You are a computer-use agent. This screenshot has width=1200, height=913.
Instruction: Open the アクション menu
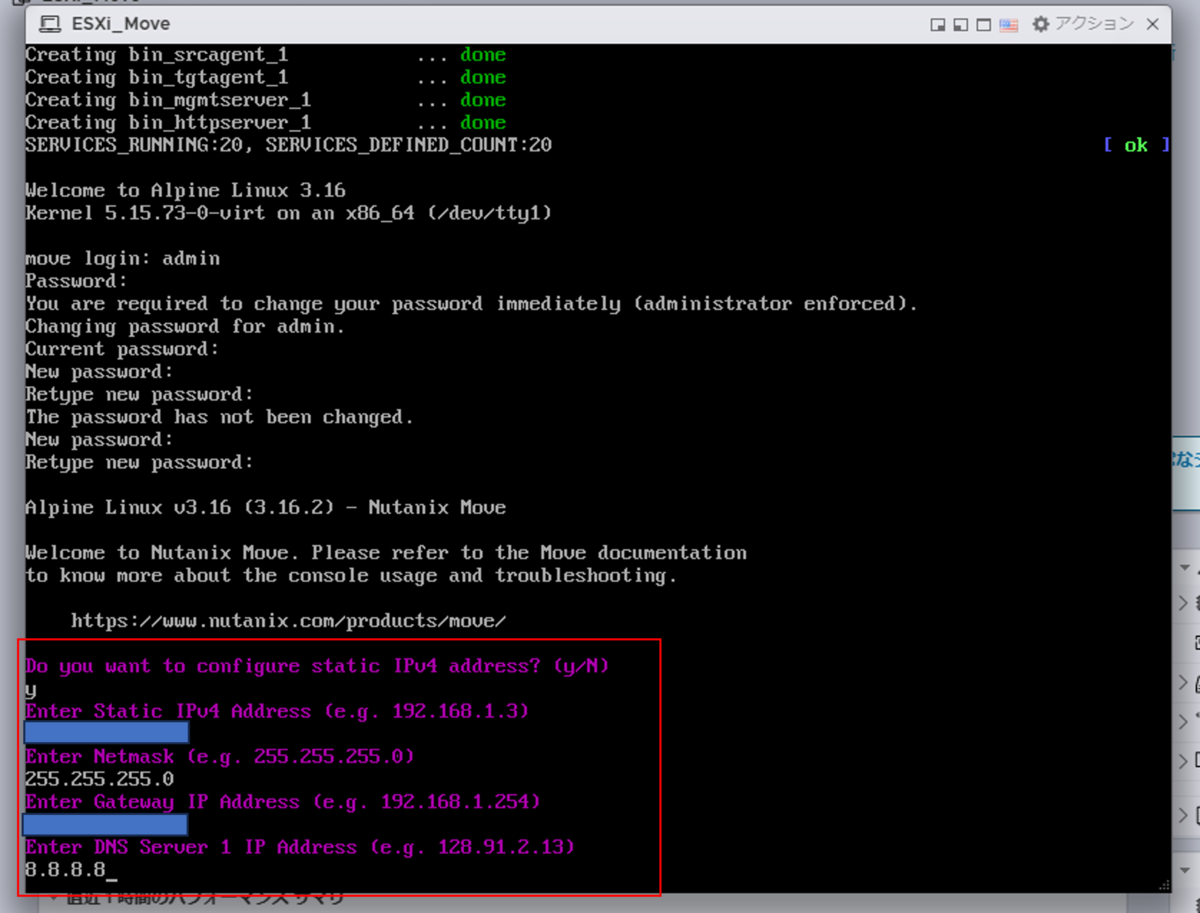click(x=1094, y=24)
